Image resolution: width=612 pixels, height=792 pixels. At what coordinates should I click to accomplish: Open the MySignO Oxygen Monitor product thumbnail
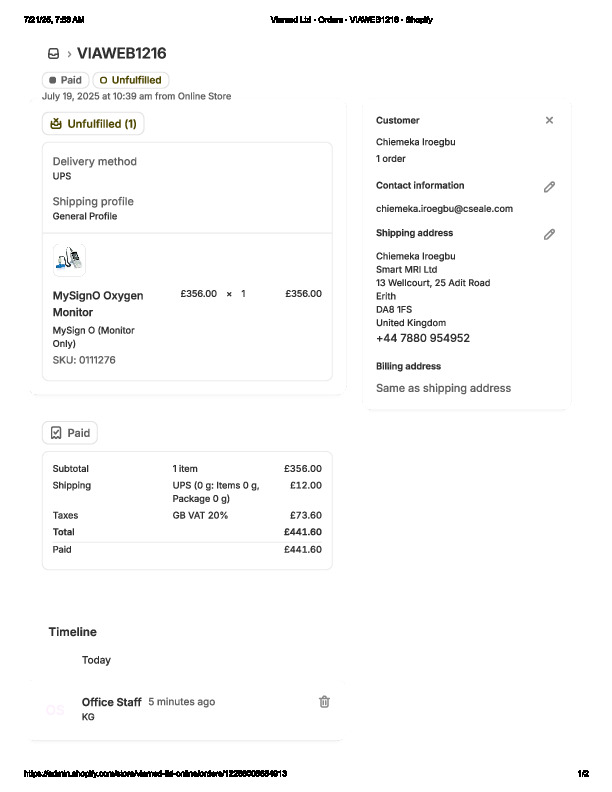click(x=69, y=260)
